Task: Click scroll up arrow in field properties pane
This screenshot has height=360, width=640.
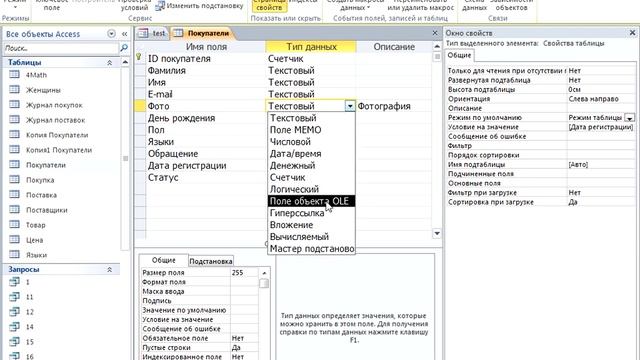Action: point(264,273)
